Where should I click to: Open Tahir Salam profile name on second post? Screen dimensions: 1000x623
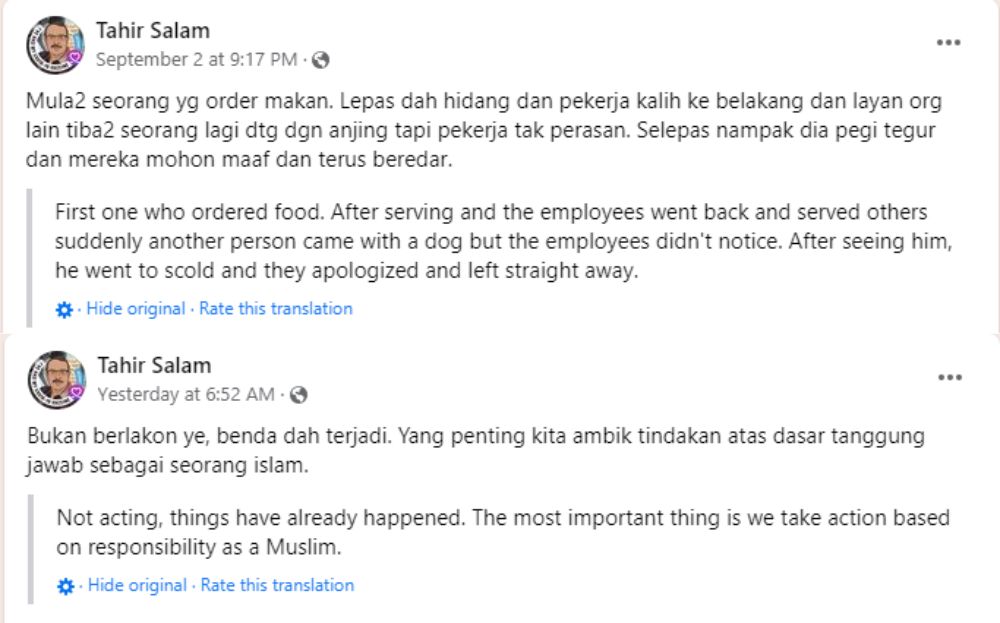pos(154,365)
